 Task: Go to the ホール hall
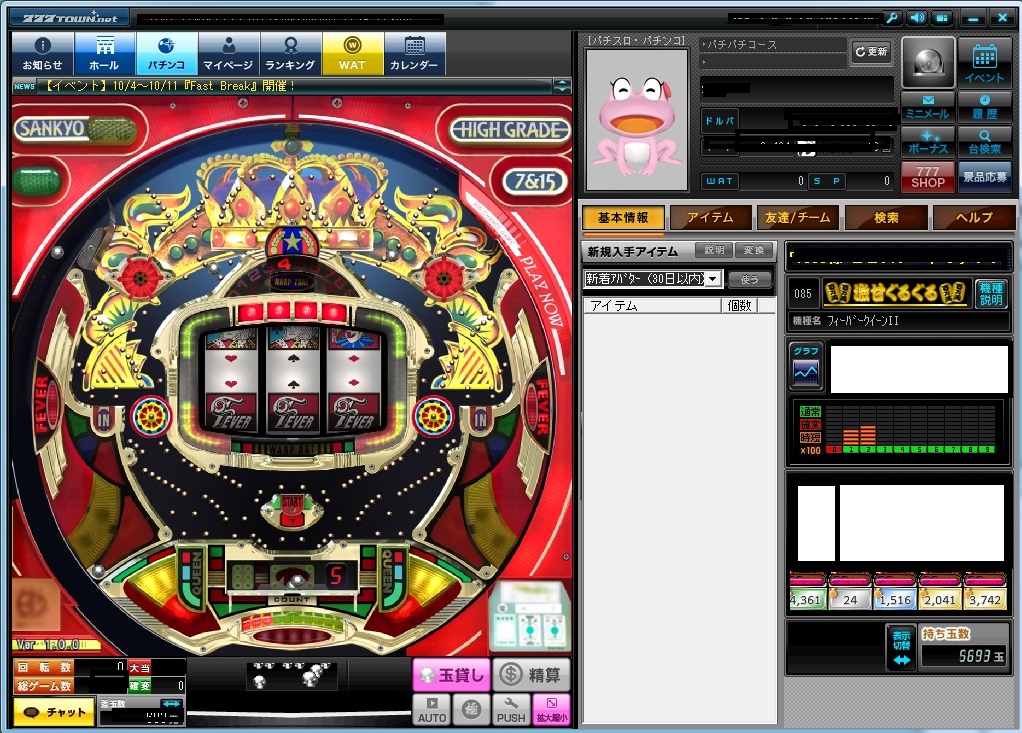pos(104,53)
